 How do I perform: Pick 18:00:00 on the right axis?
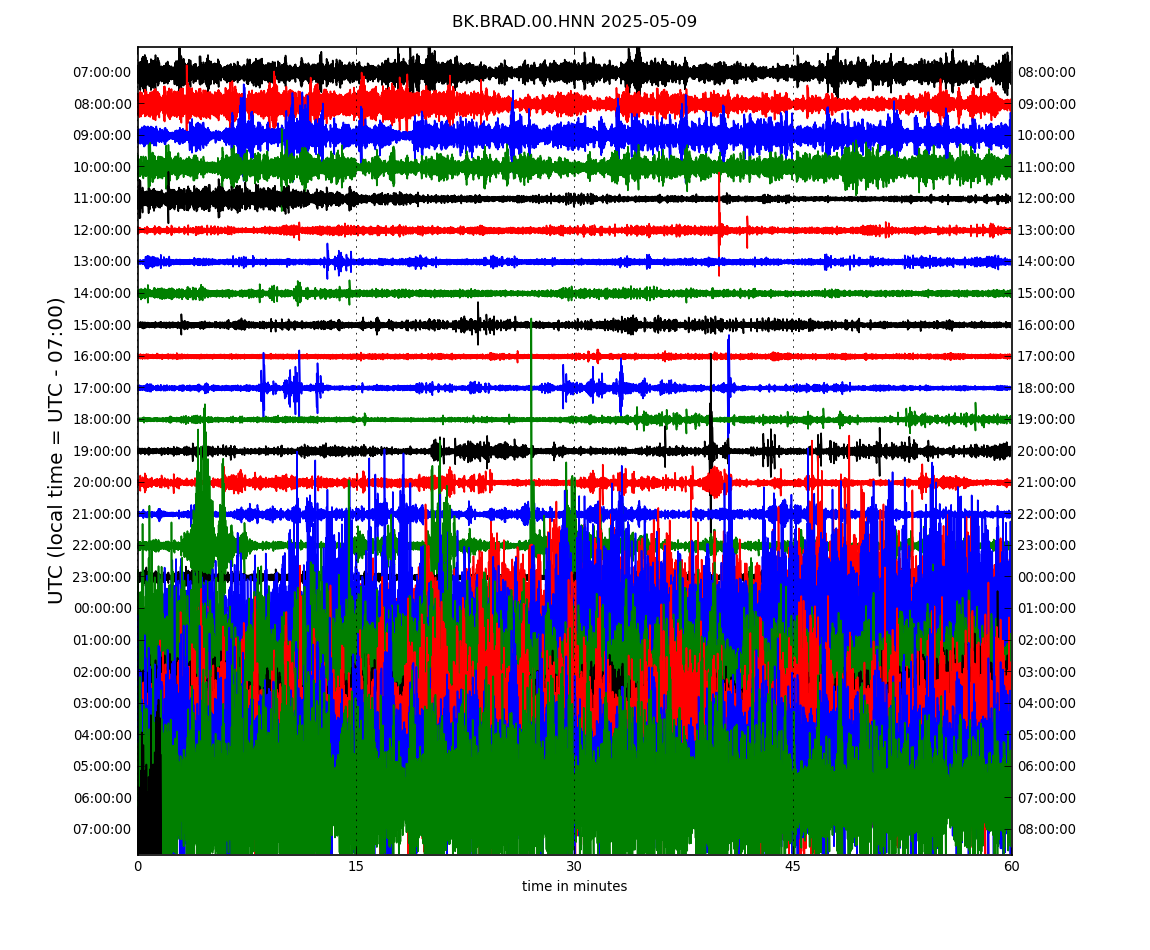click(1047, 388)
